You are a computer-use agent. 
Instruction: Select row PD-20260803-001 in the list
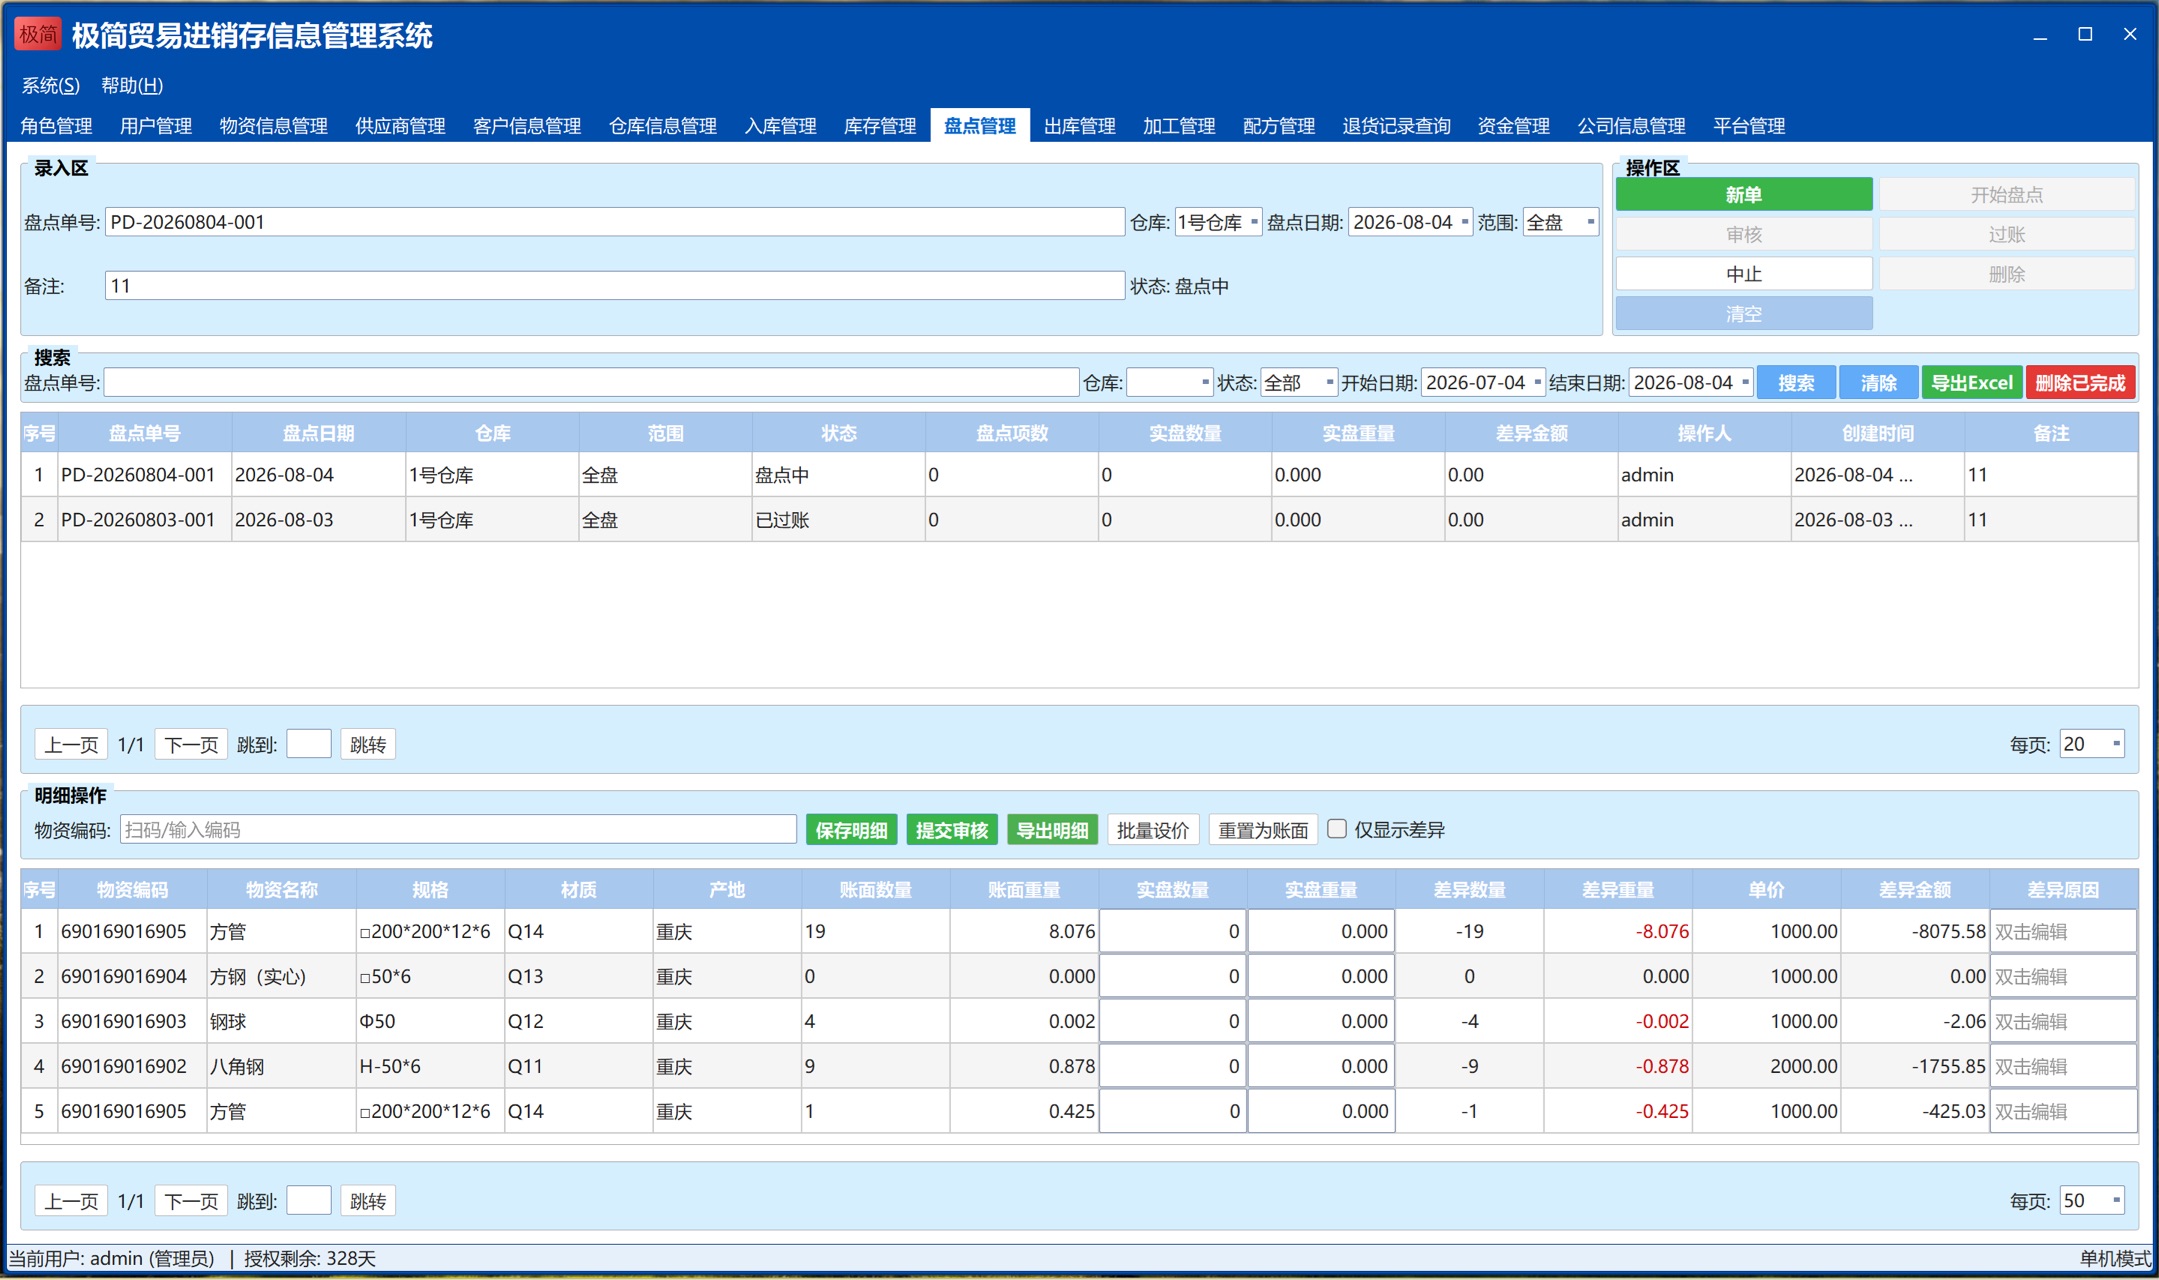pos(1079,520)
